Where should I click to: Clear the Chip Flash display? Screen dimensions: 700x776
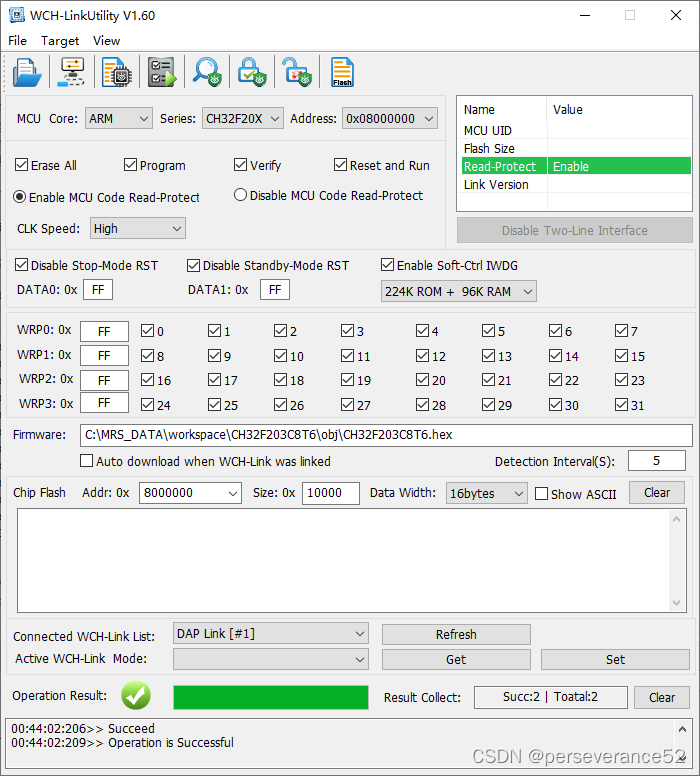point(657,493)
